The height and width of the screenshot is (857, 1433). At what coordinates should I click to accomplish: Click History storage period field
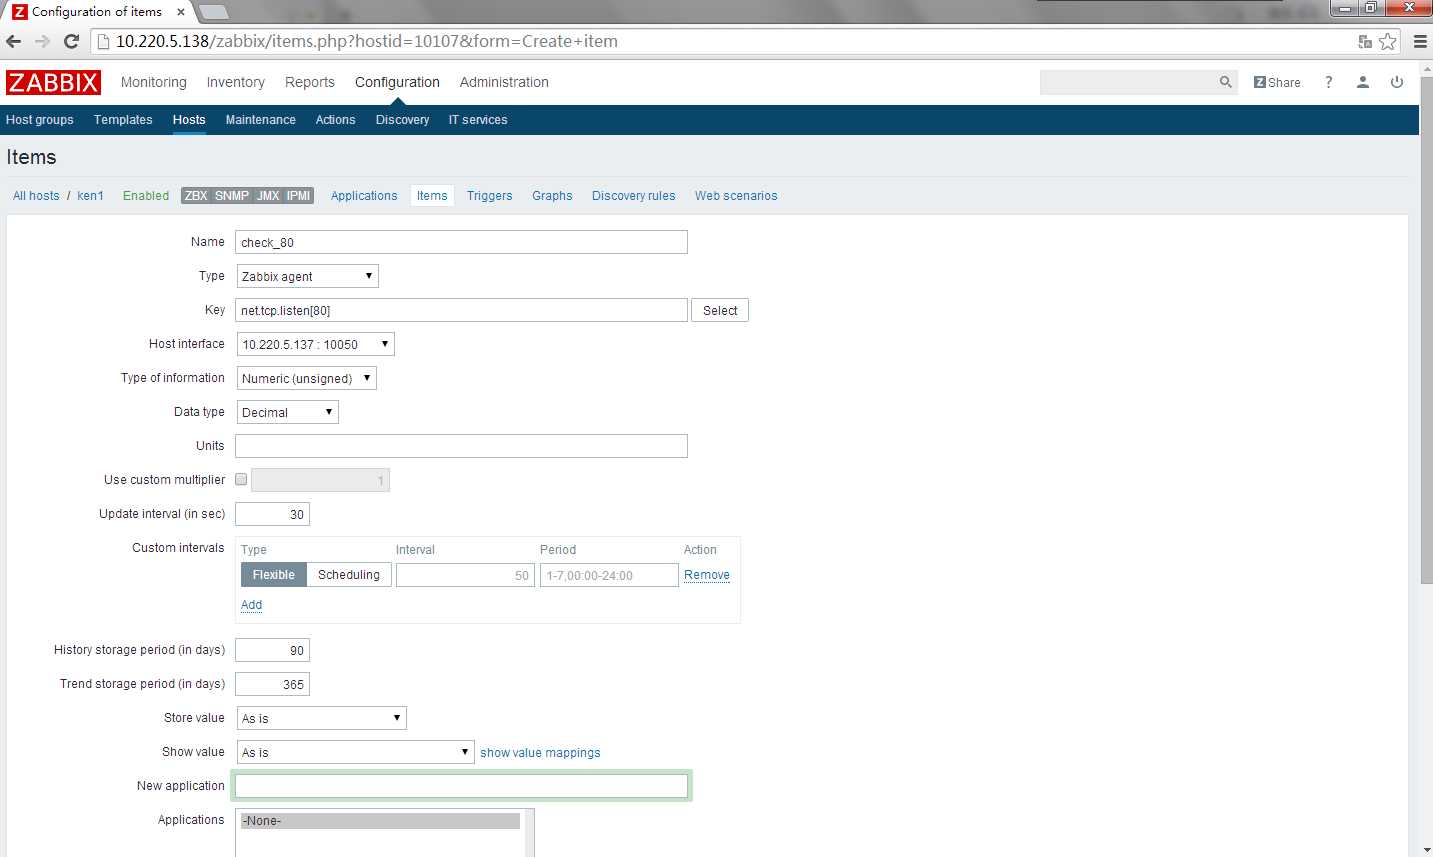(x=272, y=650)
